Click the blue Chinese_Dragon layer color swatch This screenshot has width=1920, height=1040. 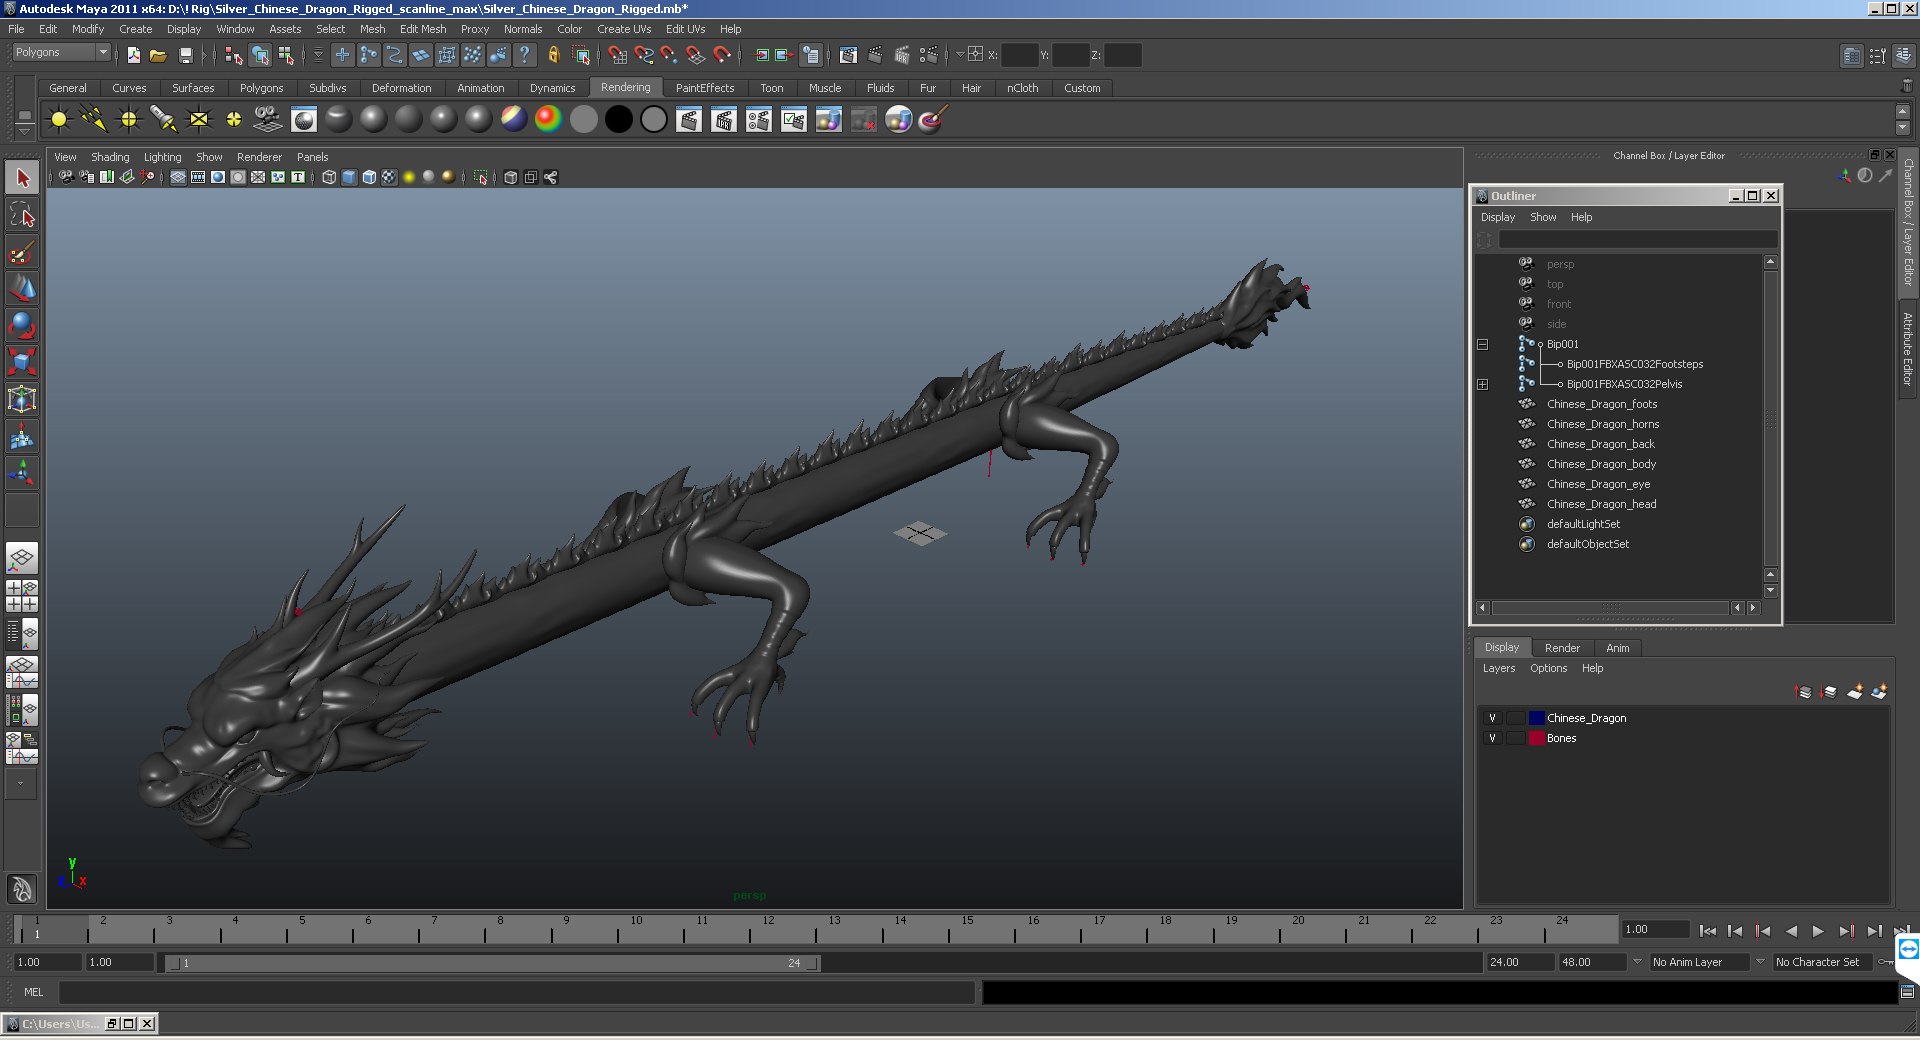[x=1536, y=718]
